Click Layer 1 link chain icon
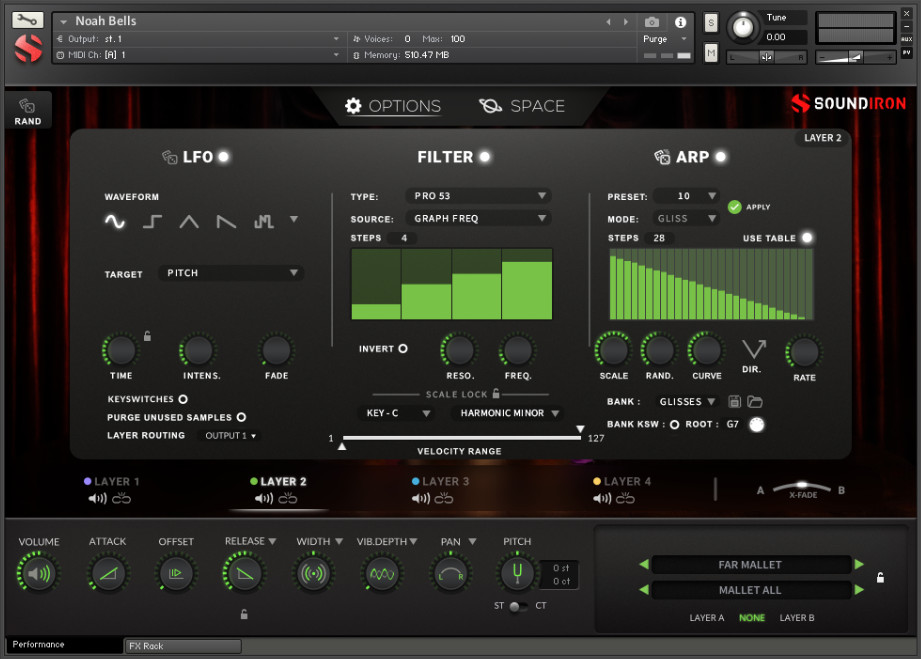The image size is (921, 659). pyautogui.click(x=122, y=499)
